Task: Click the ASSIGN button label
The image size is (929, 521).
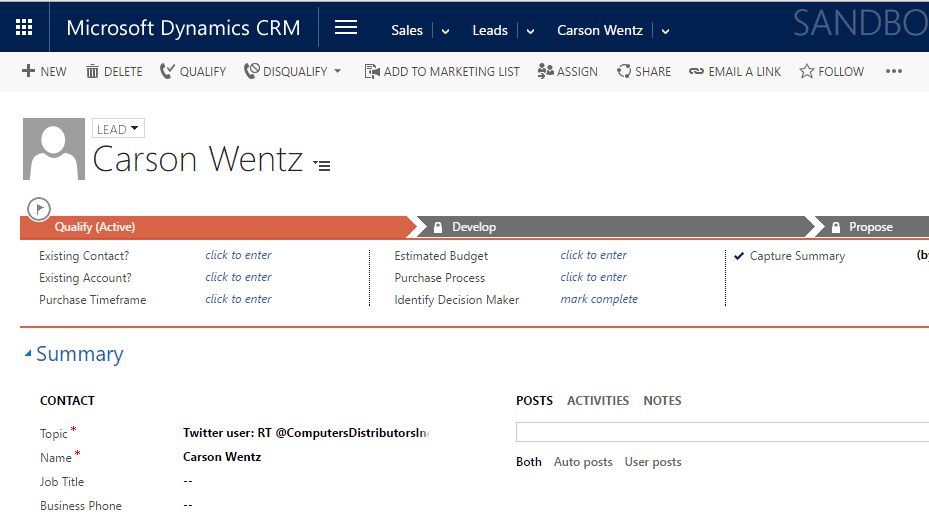Action: click(x=577, y=72)
